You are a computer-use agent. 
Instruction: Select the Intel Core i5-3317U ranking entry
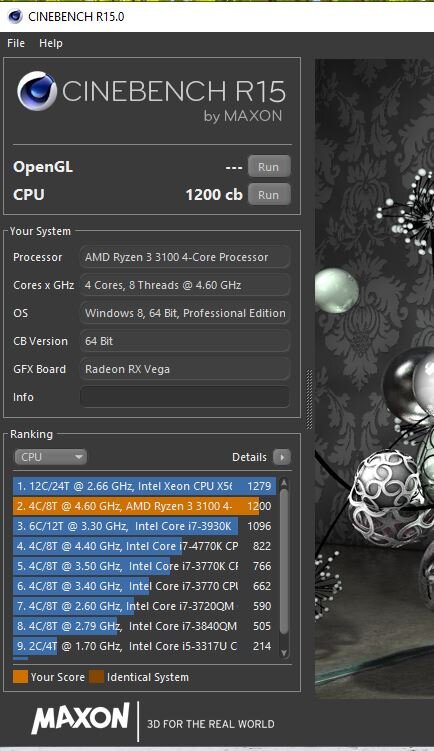[x=144, y=646]
